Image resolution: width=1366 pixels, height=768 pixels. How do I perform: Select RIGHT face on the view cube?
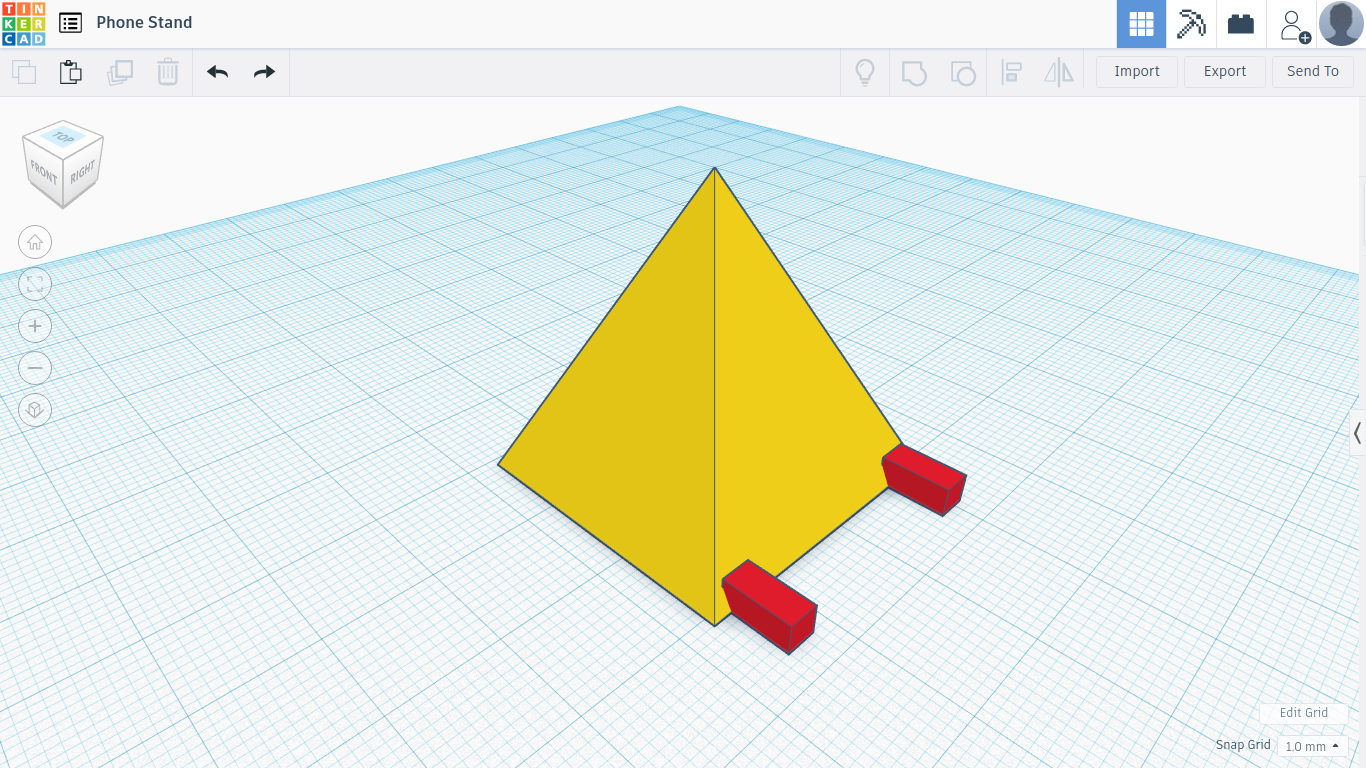[83, 171]
